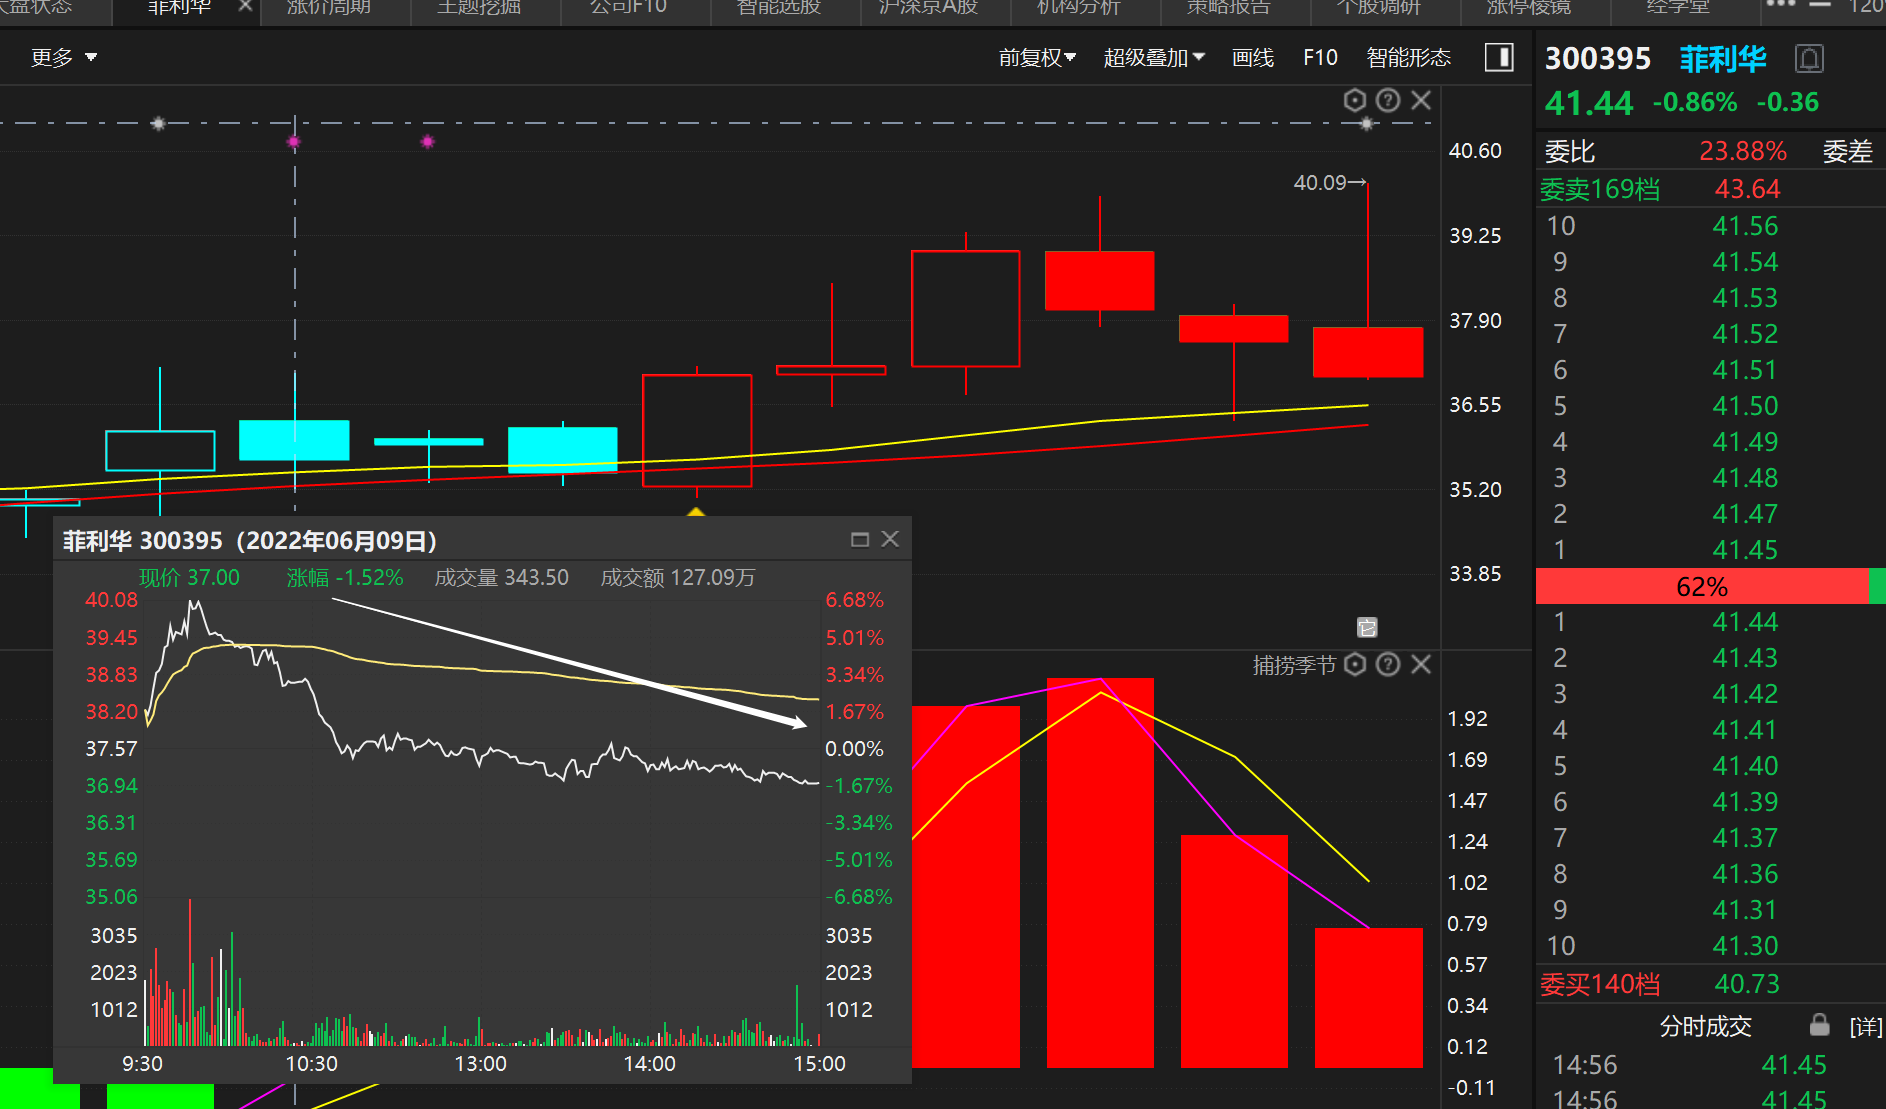Switch to the 个股调研 tab
This screenshot has height=1109, width=1886.
pos(1378,7)
